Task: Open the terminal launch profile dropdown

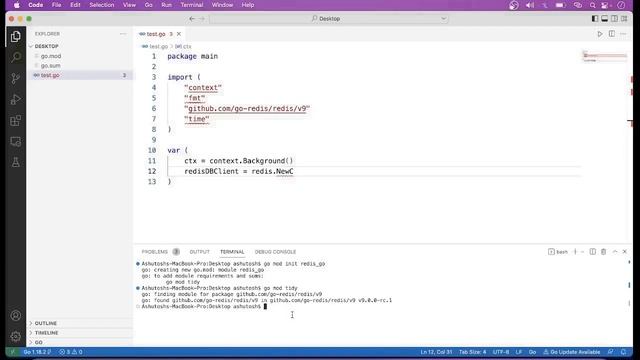Action: click(x=582, y=252)
